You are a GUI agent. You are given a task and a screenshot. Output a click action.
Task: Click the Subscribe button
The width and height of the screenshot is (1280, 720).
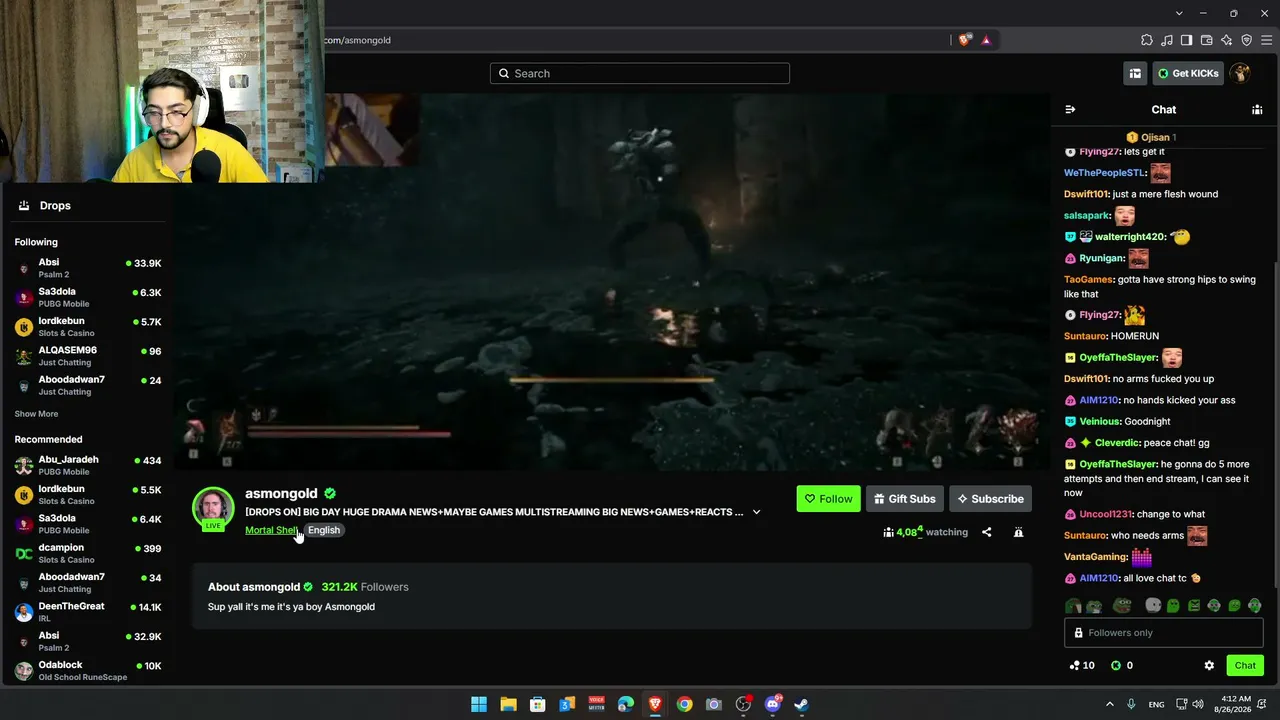coord(990,499)
